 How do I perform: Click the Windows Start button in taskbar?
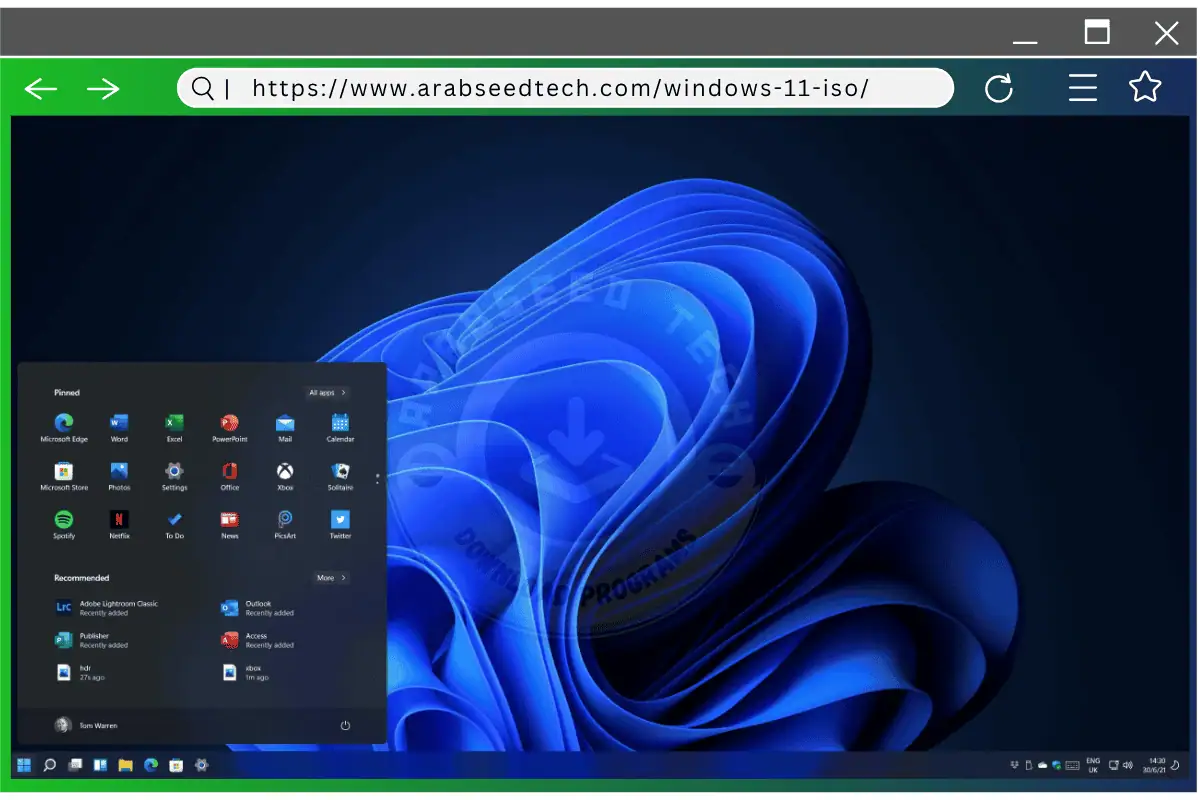click(x=23, y=765)
